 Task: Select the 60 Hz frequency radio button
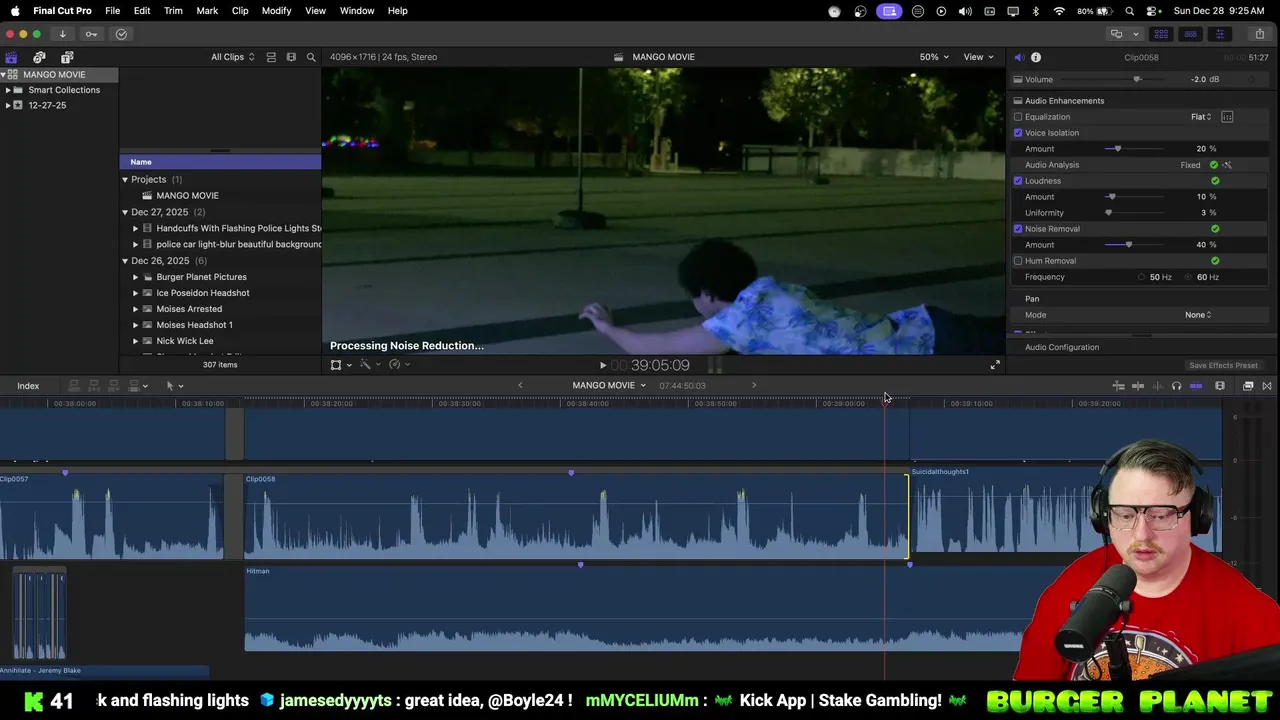(x=1189, y=277)
